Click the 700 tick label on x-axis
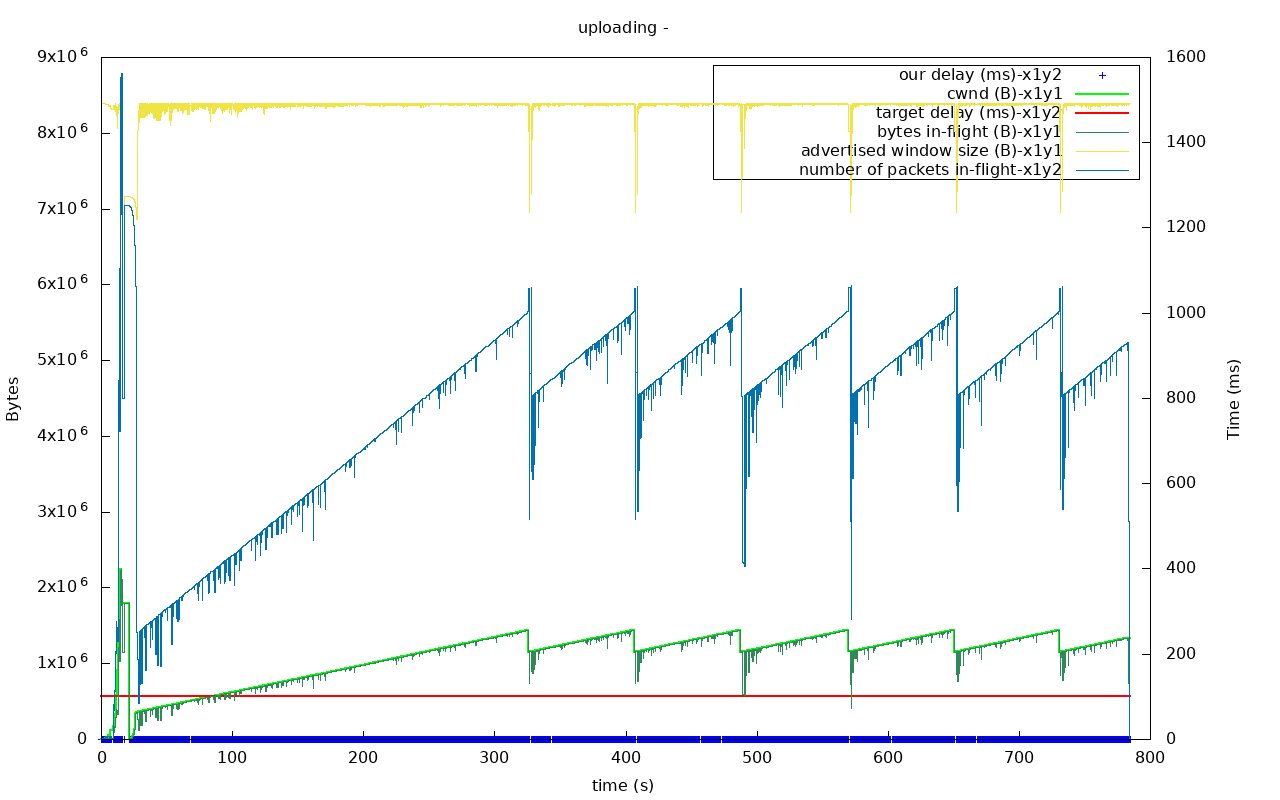 [1019, 758]
